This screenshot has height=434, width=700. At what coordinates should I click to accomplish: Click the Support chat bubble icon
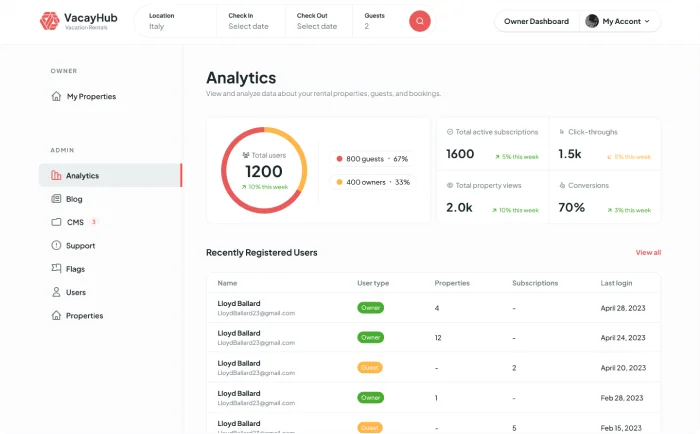tap(56, 246)
